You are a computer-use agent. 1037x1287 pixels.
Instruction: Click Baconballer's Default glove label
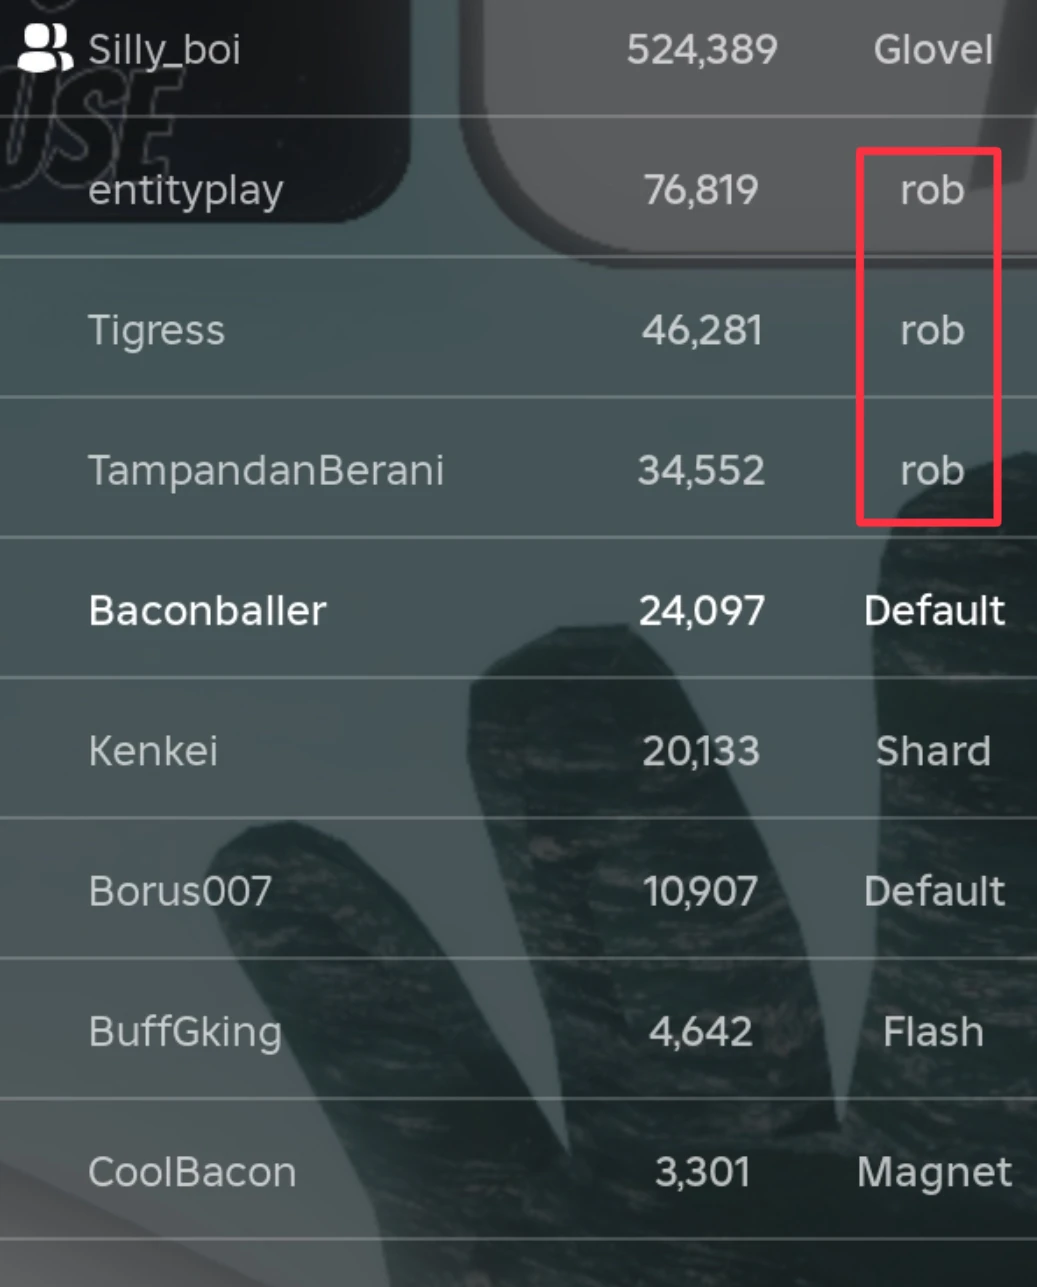pyautogui.click(x=934, y=610)
